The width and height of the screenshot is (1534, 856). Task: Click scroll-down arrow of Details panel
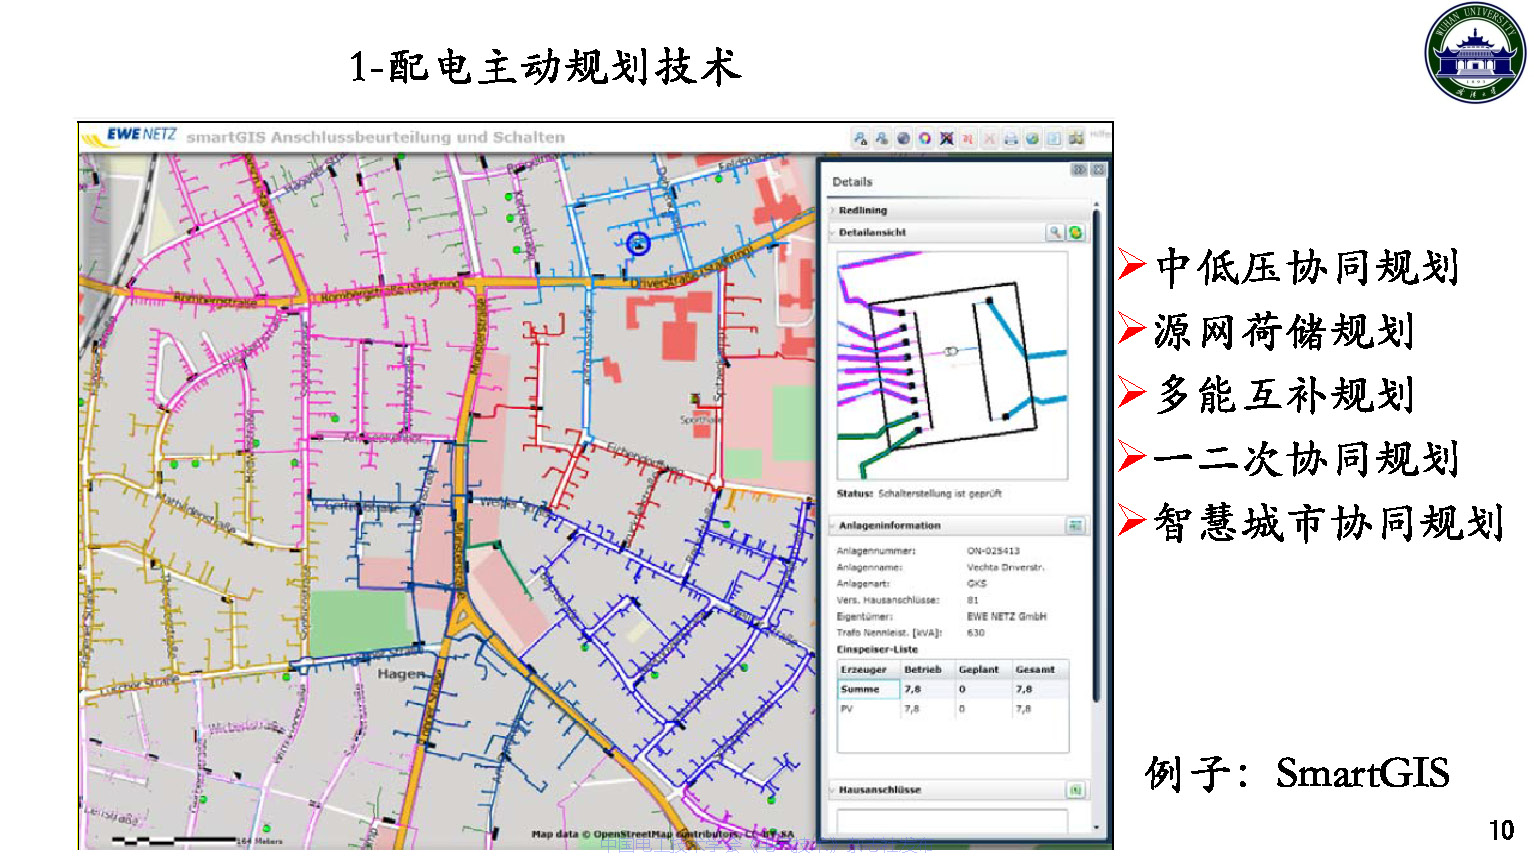click(x=1097, y=828)
